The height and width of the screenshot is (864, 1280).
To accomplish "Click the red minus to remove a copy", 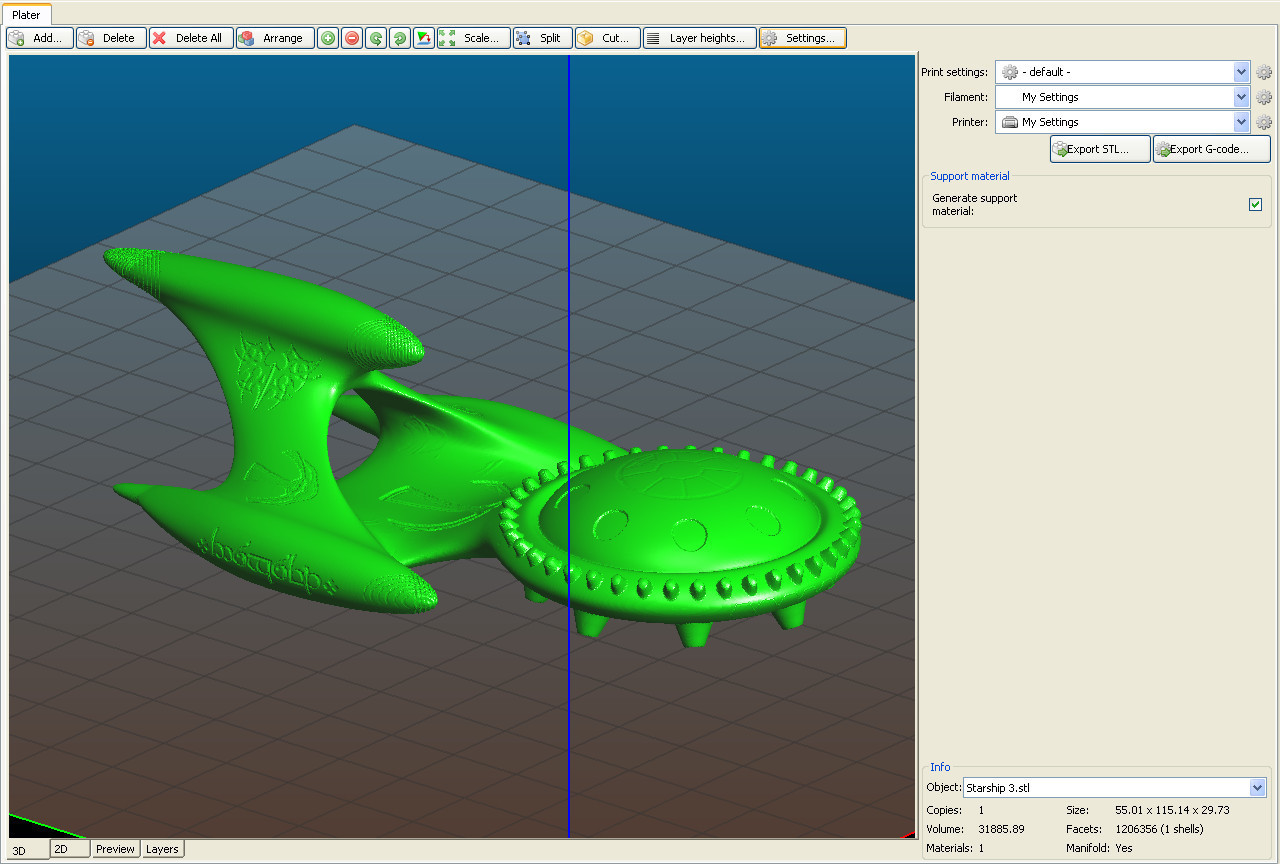I will [x=351, y=38].
